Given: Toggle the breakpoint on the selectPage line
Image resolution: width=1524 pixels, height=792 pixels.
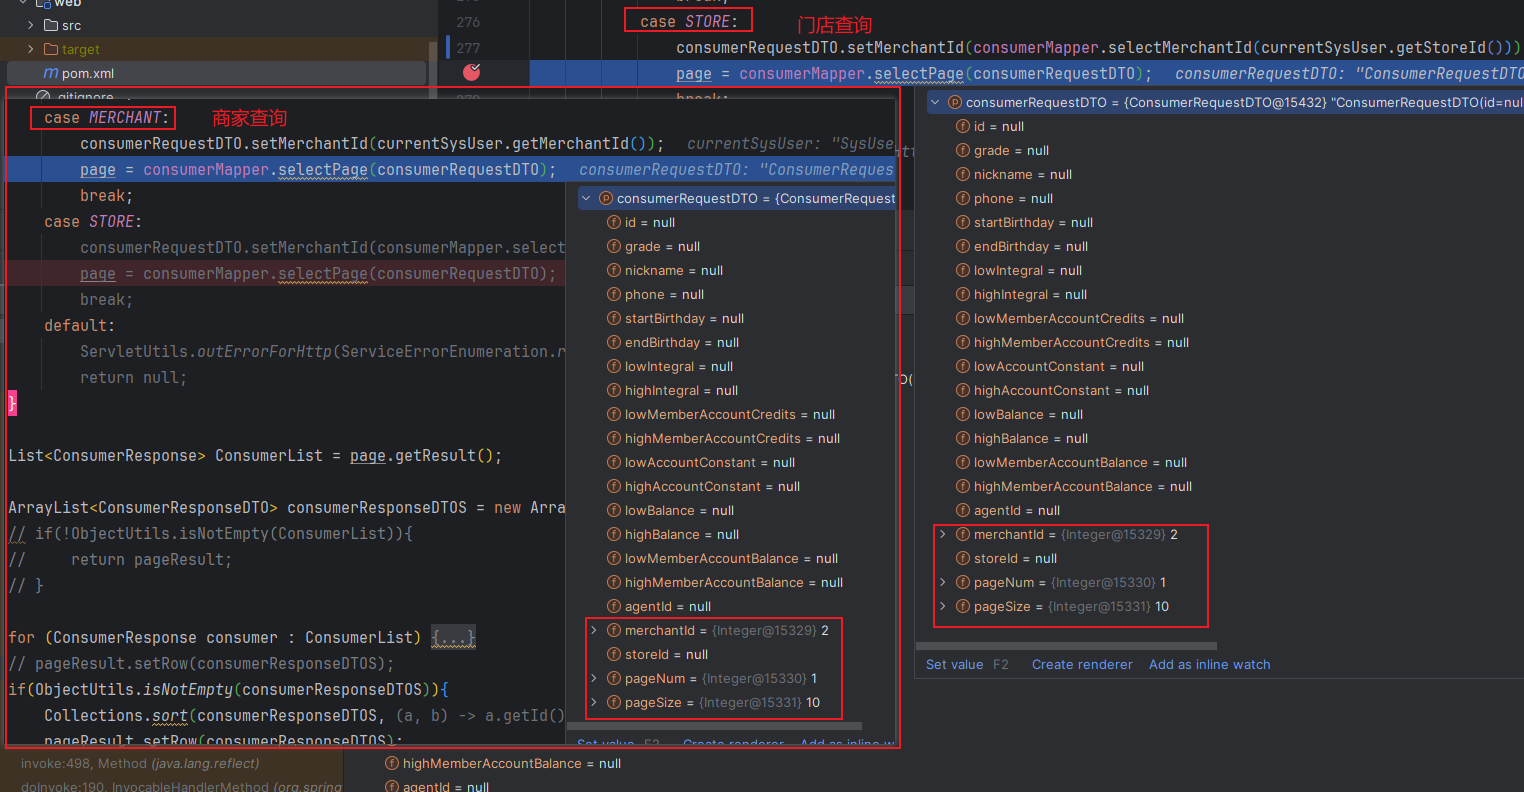Looking at the screenshot, I should click(472, 72).
